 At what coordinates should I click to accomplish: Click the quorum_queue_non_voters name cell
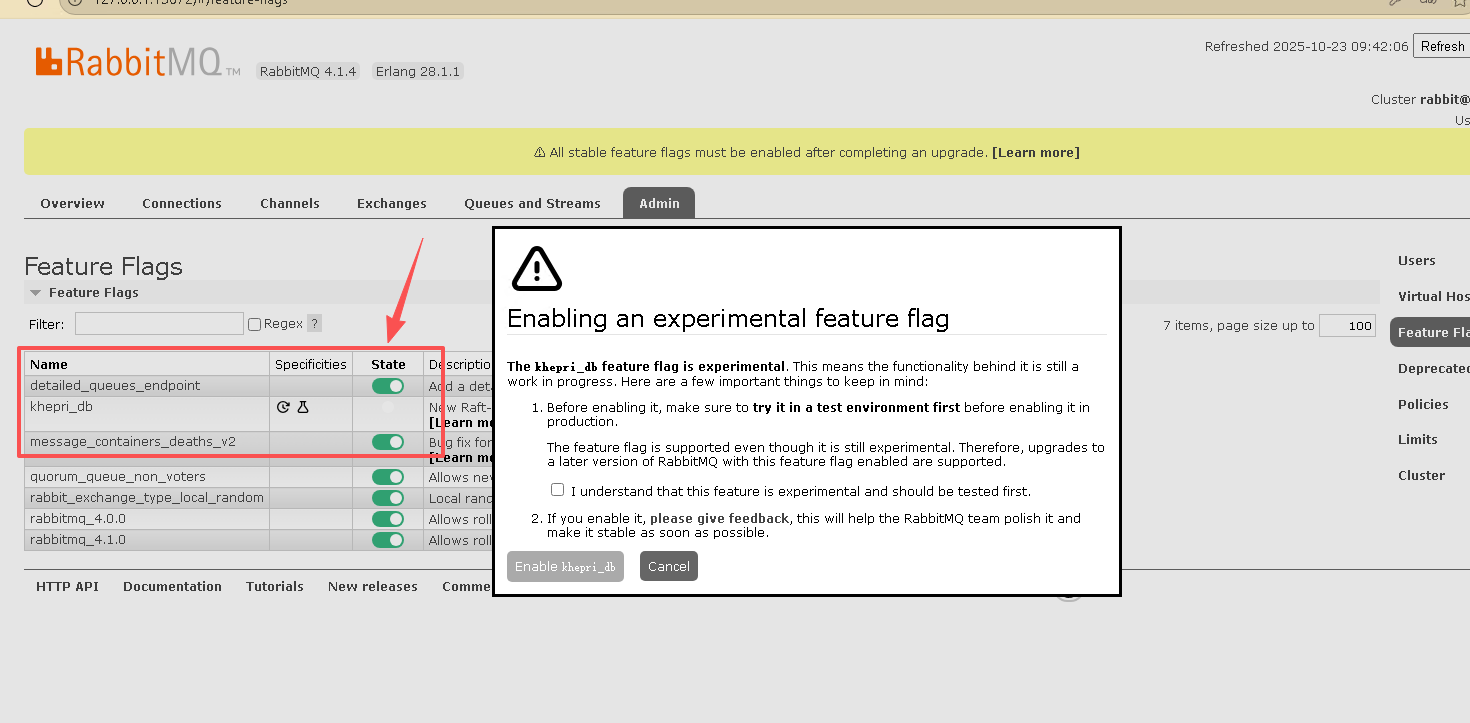pyautogui.click(x=147, y=477)
